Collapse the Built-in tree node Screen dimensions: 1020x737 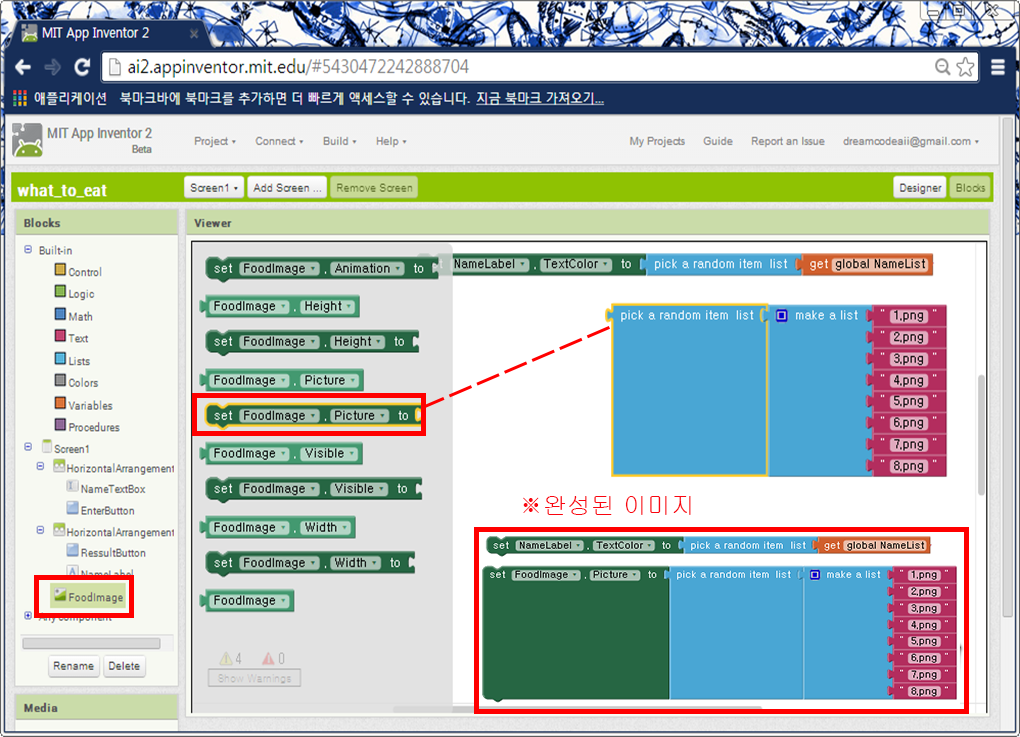(28, 250)
